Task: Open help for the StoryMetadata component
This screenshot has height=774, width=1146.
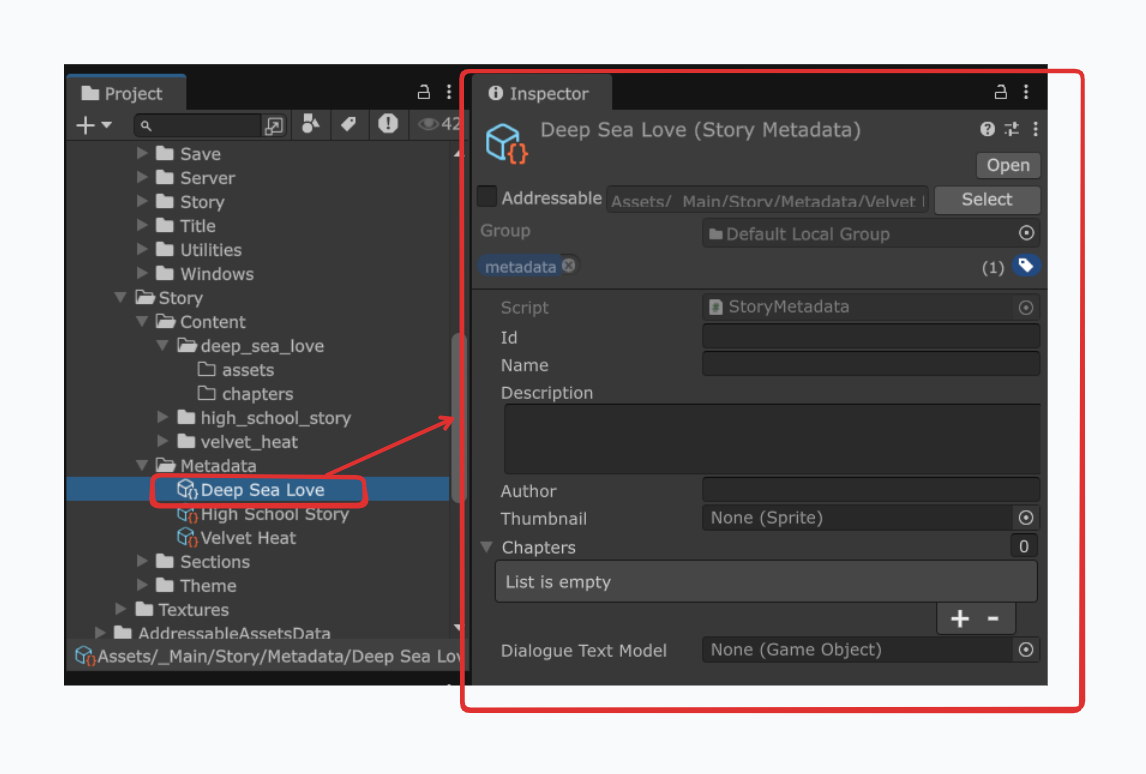Action: click(x=987, y=129)
